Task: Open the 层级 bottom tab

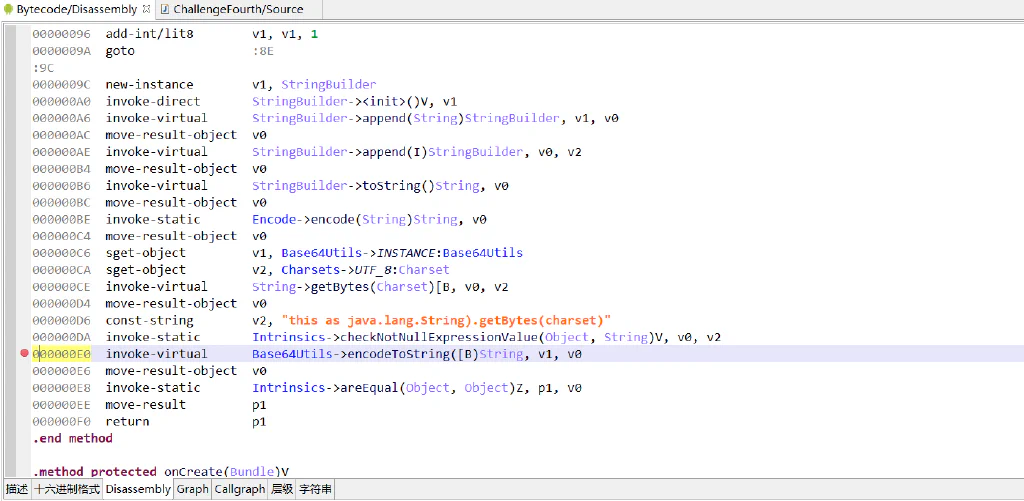Action: tap(282, 489)
